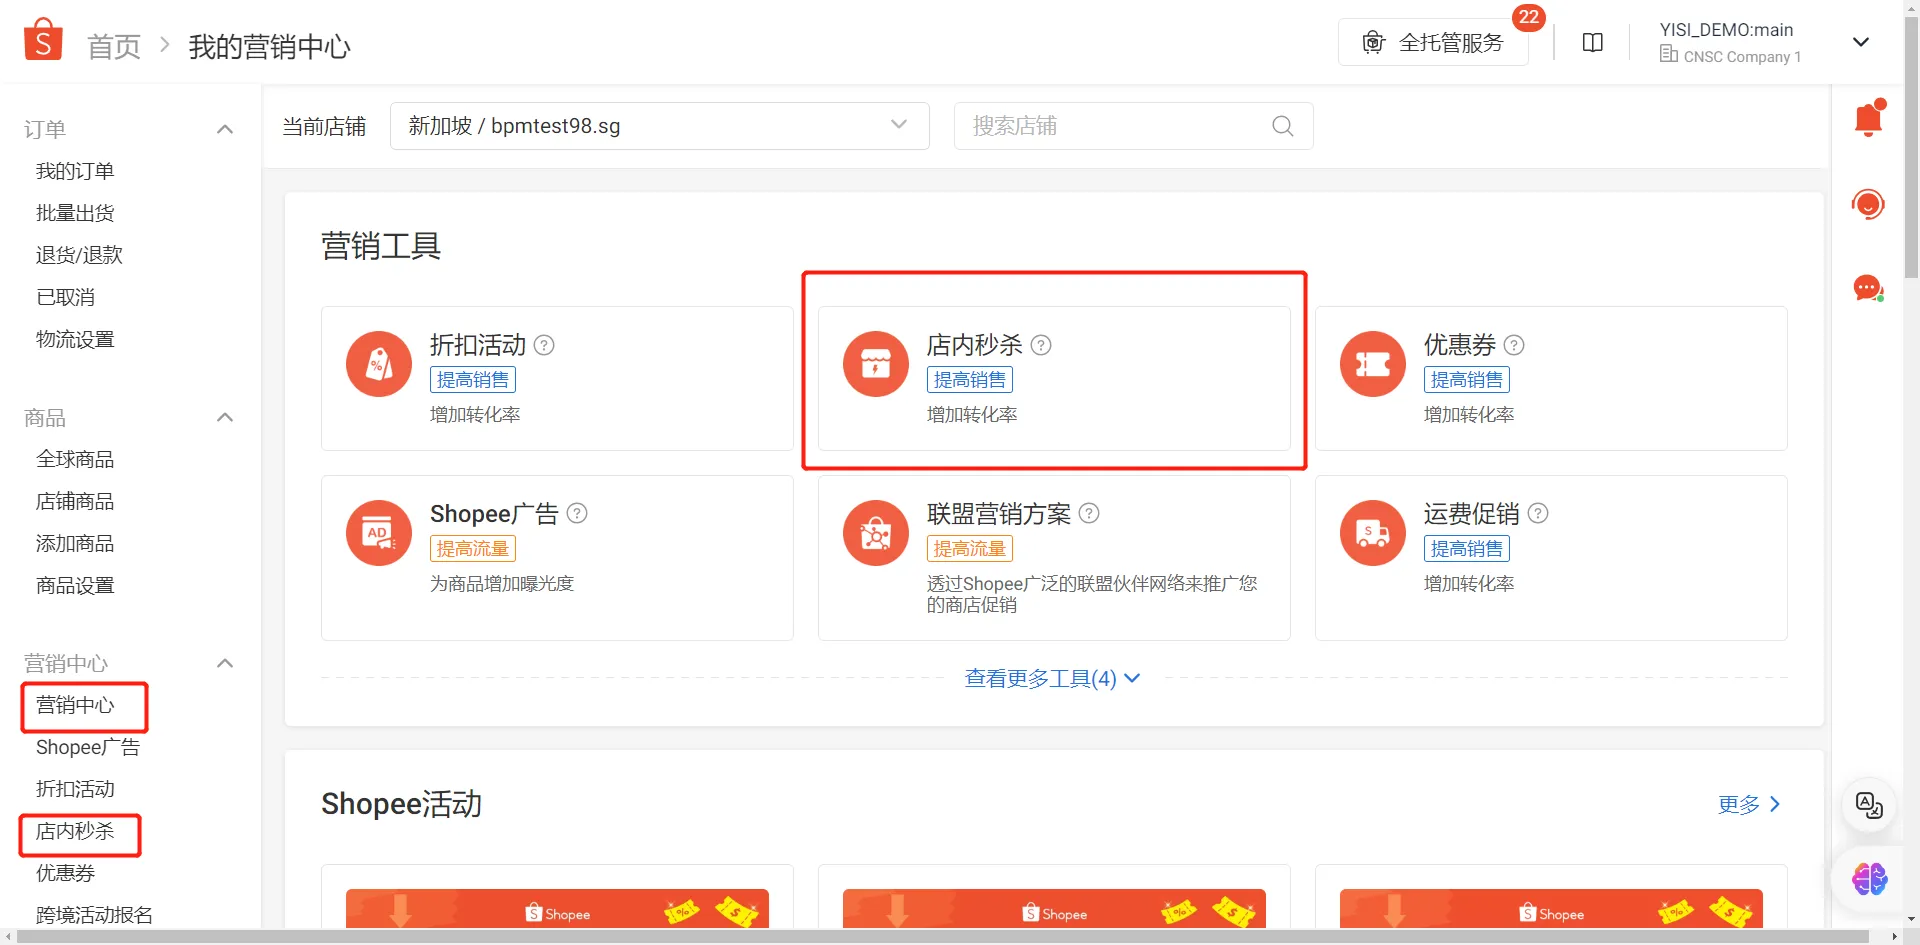Click the Shopee logo in top-left corner
This screenshot has width=1920, height=945.
(x=42, y=38)
